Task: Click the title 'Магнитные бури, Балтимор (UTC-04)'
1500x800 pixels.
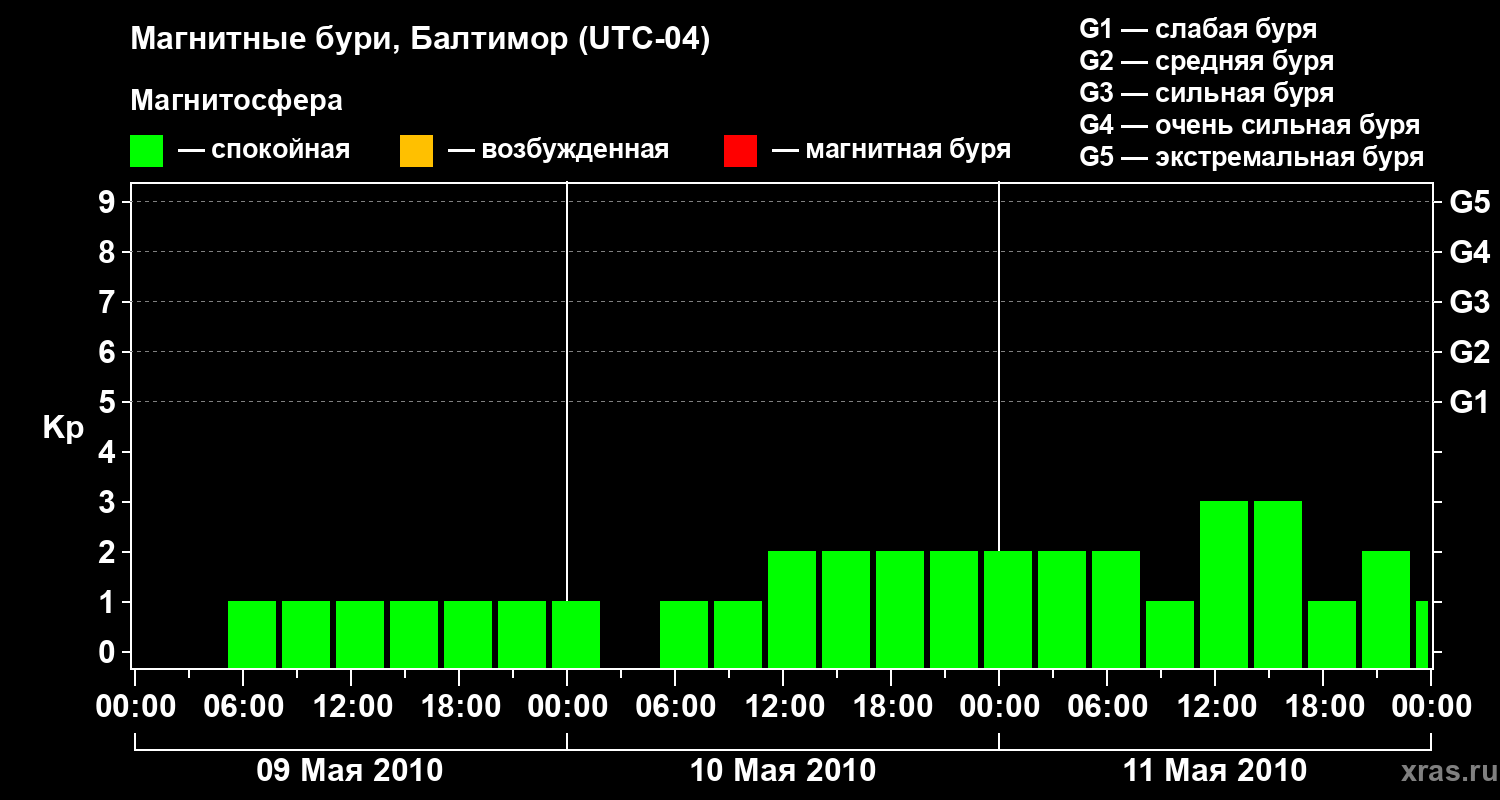Action: pyautogui.click(x=420, y=40)
